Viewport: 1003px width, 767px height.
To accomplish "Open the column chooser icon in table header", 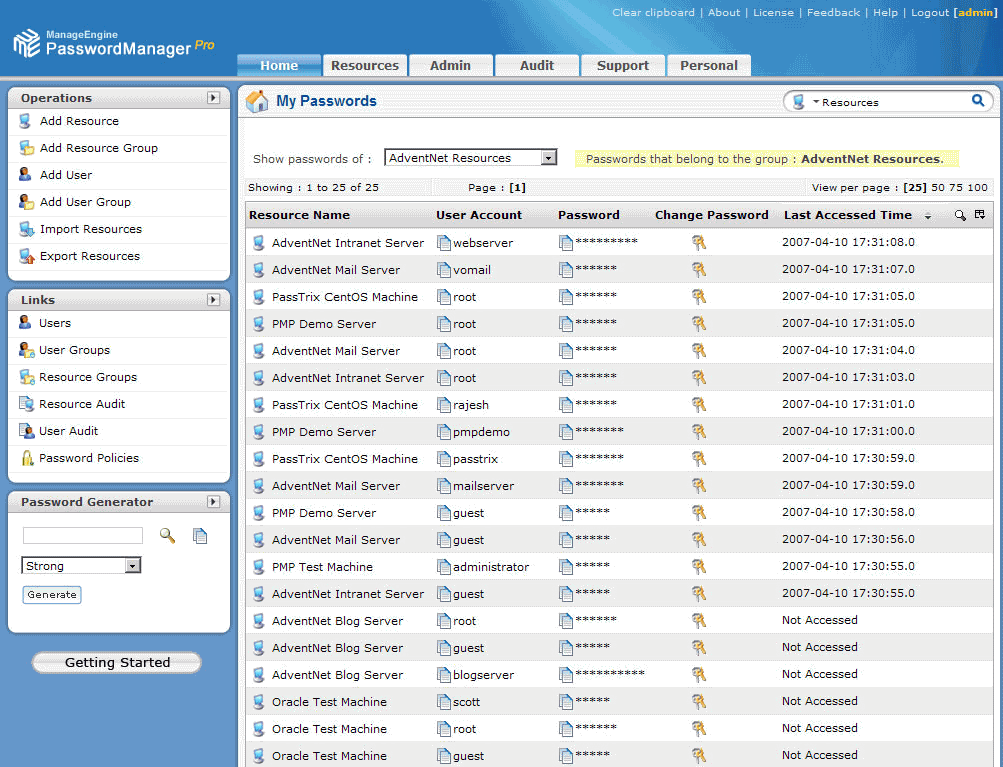I will click(x=979, y=215).
